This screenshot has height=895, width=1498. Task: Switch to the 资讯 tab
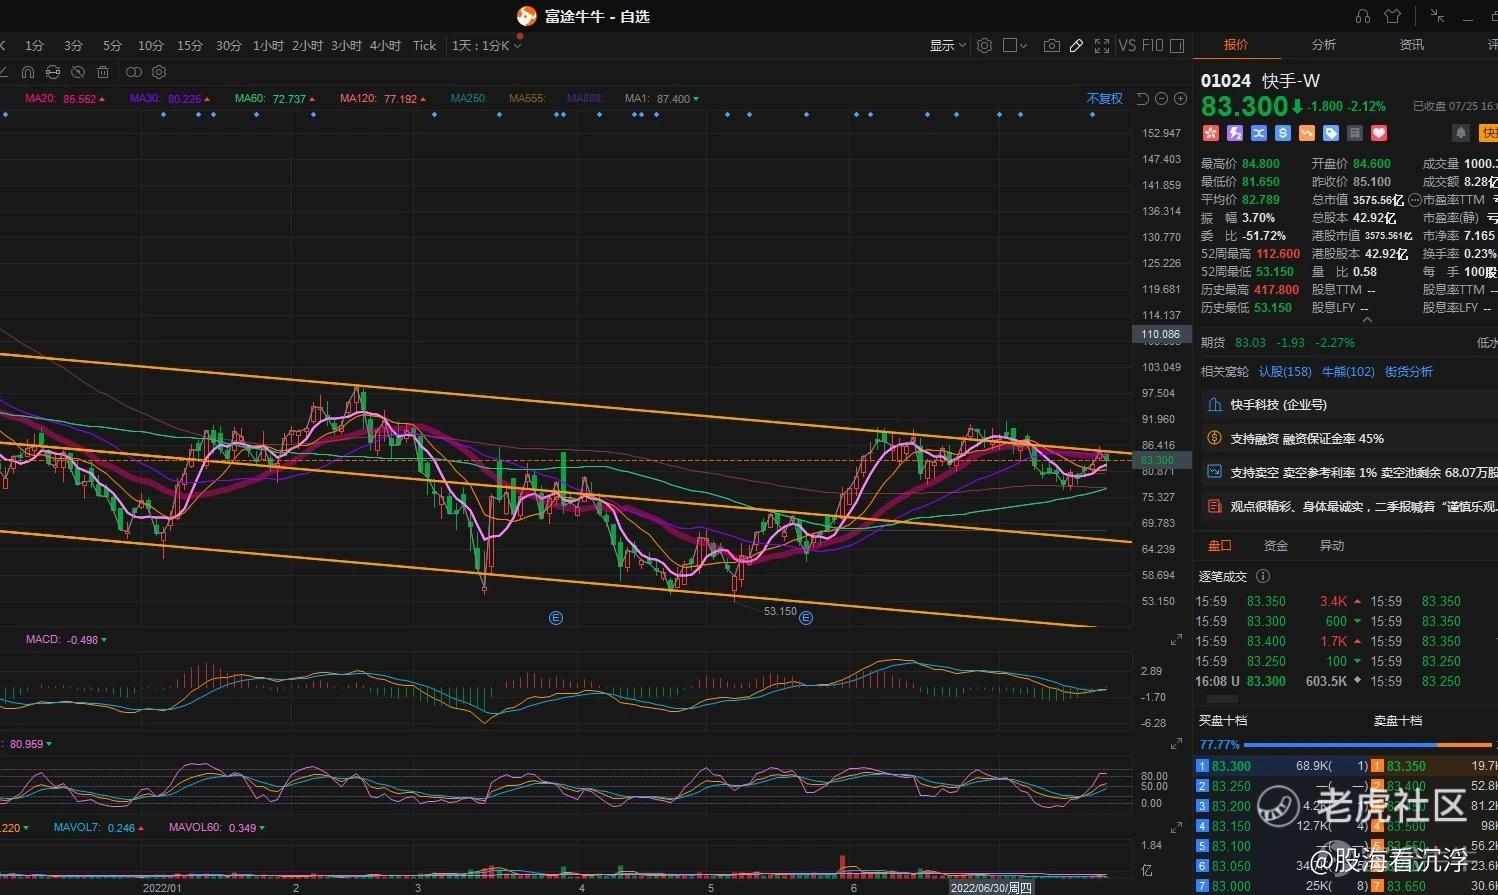(1412, 45)
